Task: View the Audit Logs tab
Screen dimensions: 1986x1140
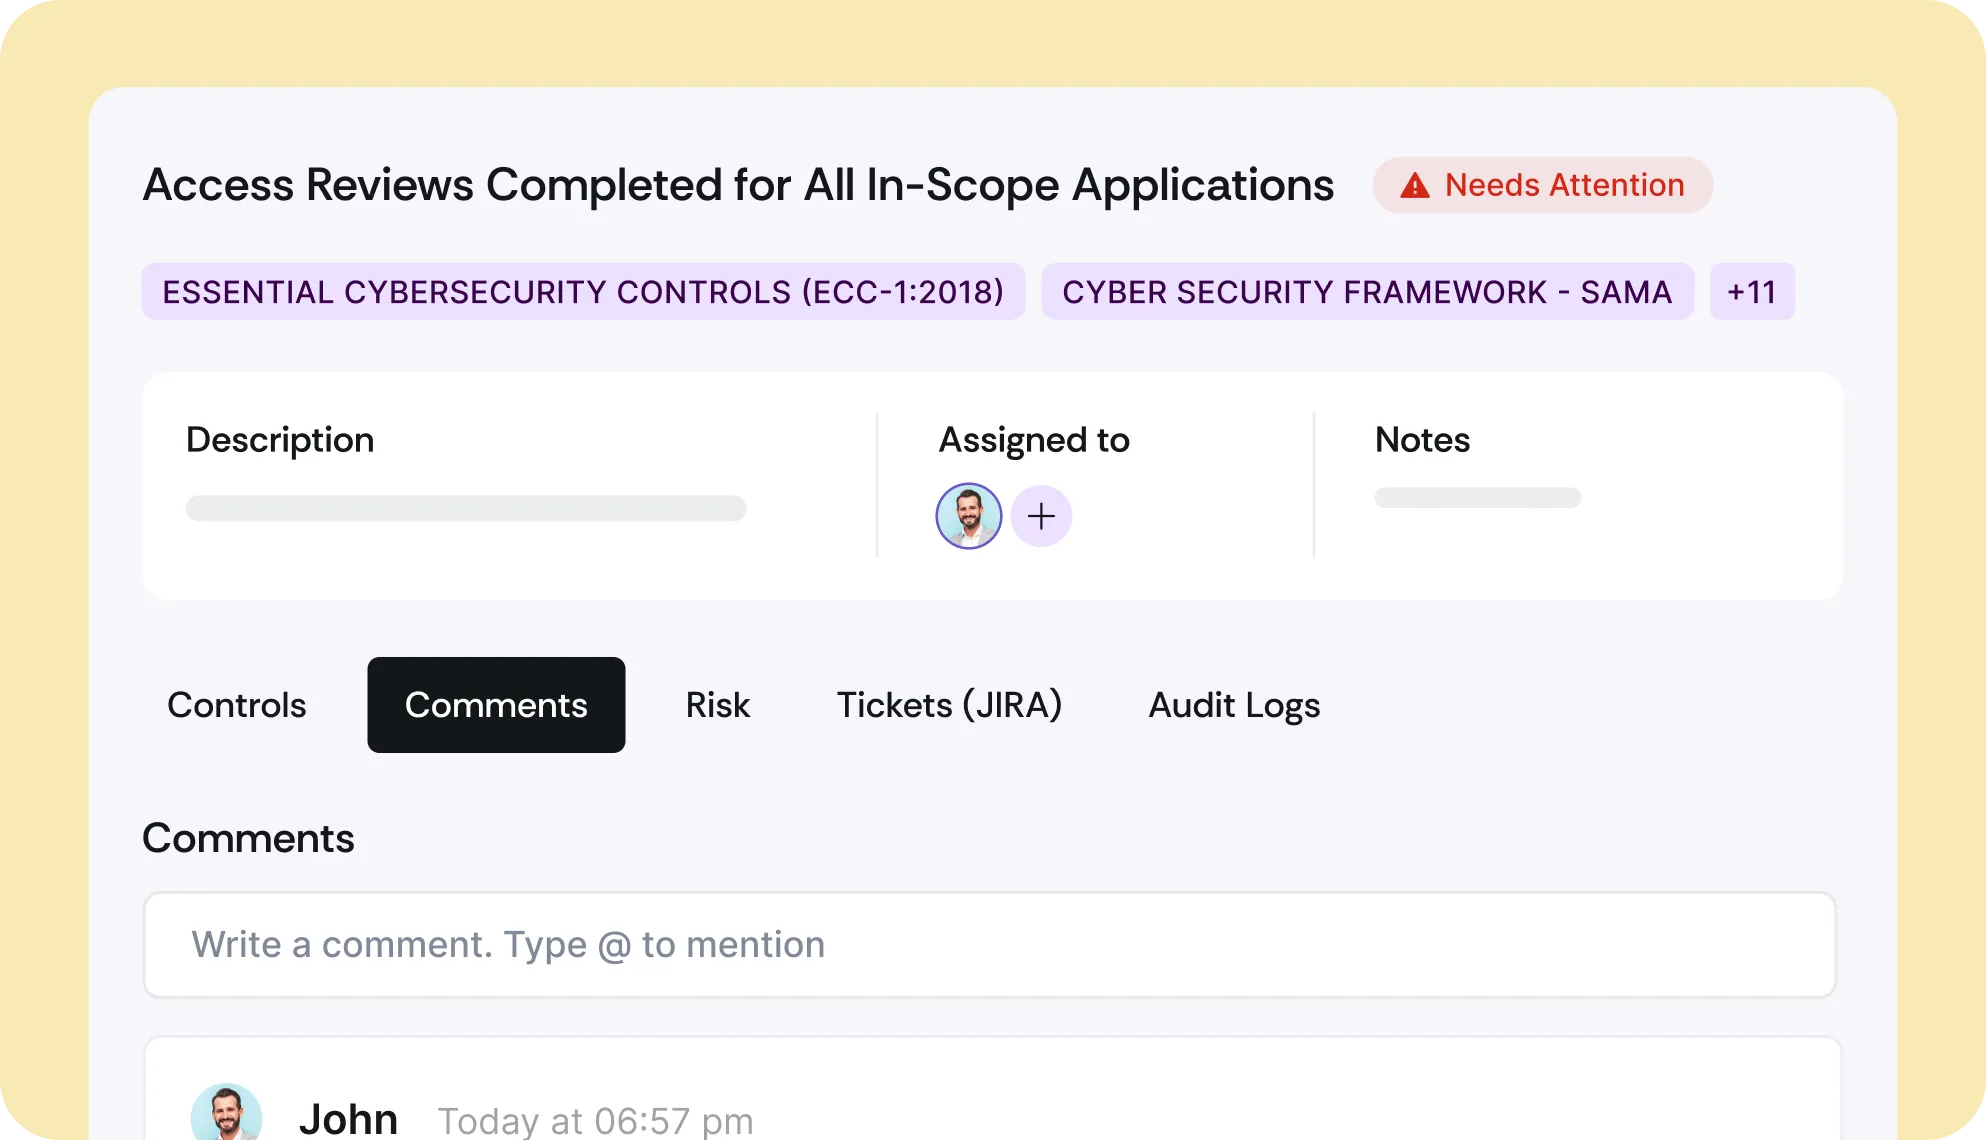Action: click(1234, 705)
